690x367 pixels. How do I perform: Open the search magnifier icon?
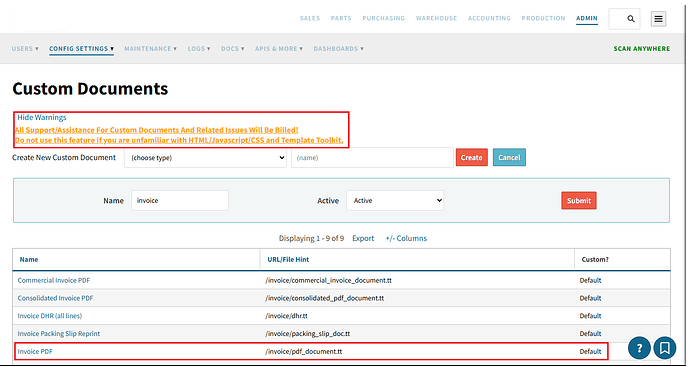pyautogui.click(x=631, y=19)
